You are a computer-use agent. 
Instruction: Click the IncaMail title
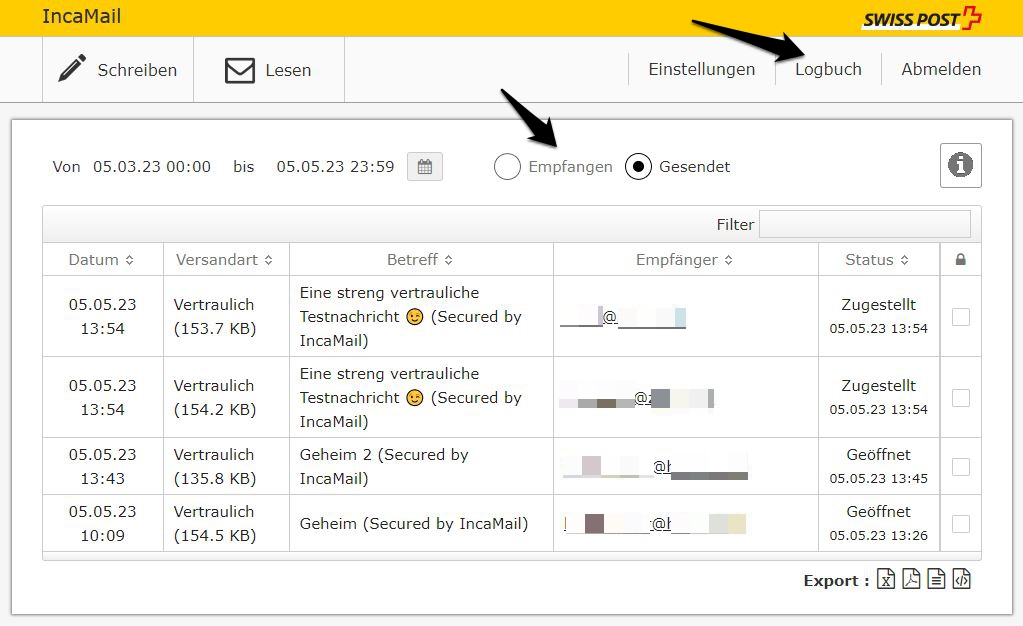[82, 16]
